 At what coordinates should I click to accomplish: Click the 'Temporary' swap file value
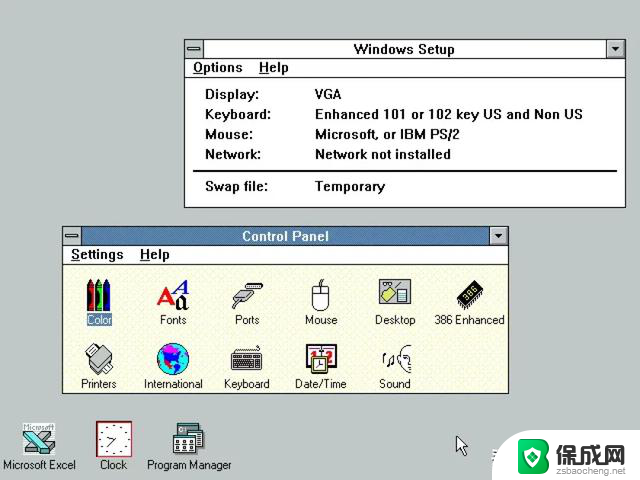coord(350,187)
